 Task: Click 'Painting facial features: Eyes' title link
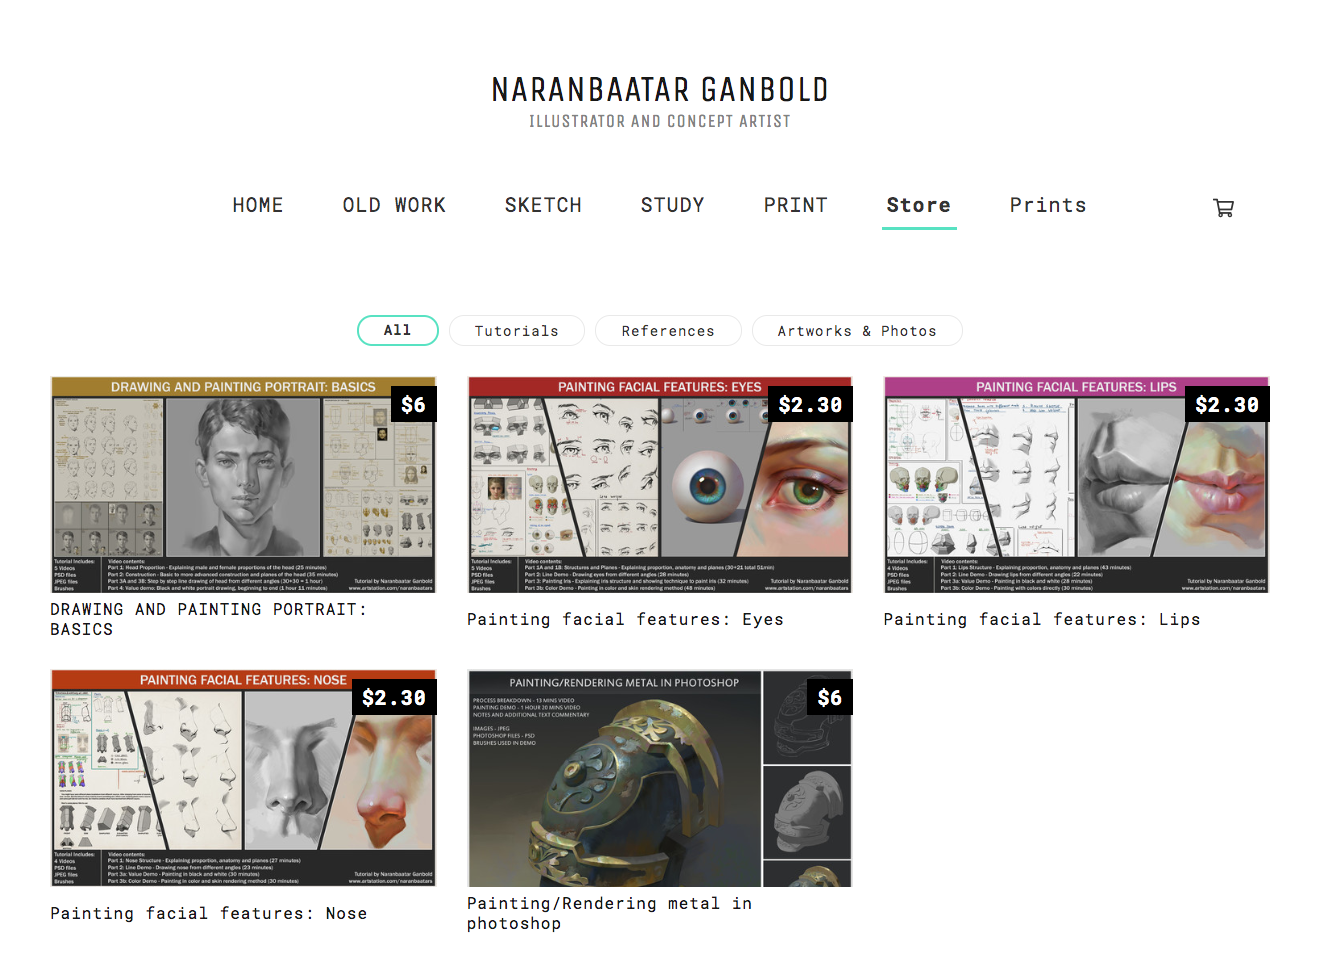[x=625, y=620]
